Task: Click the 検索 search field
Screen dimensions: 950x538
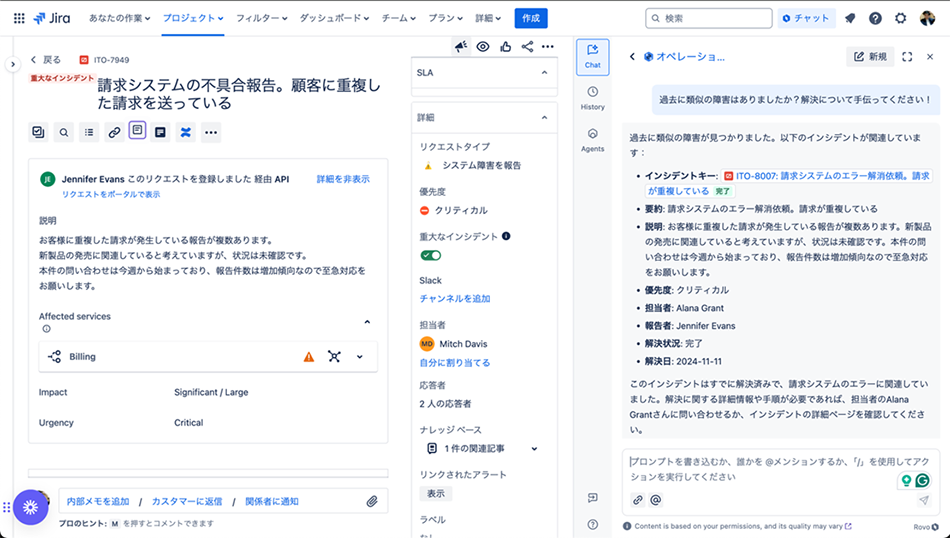Action: 709,18
